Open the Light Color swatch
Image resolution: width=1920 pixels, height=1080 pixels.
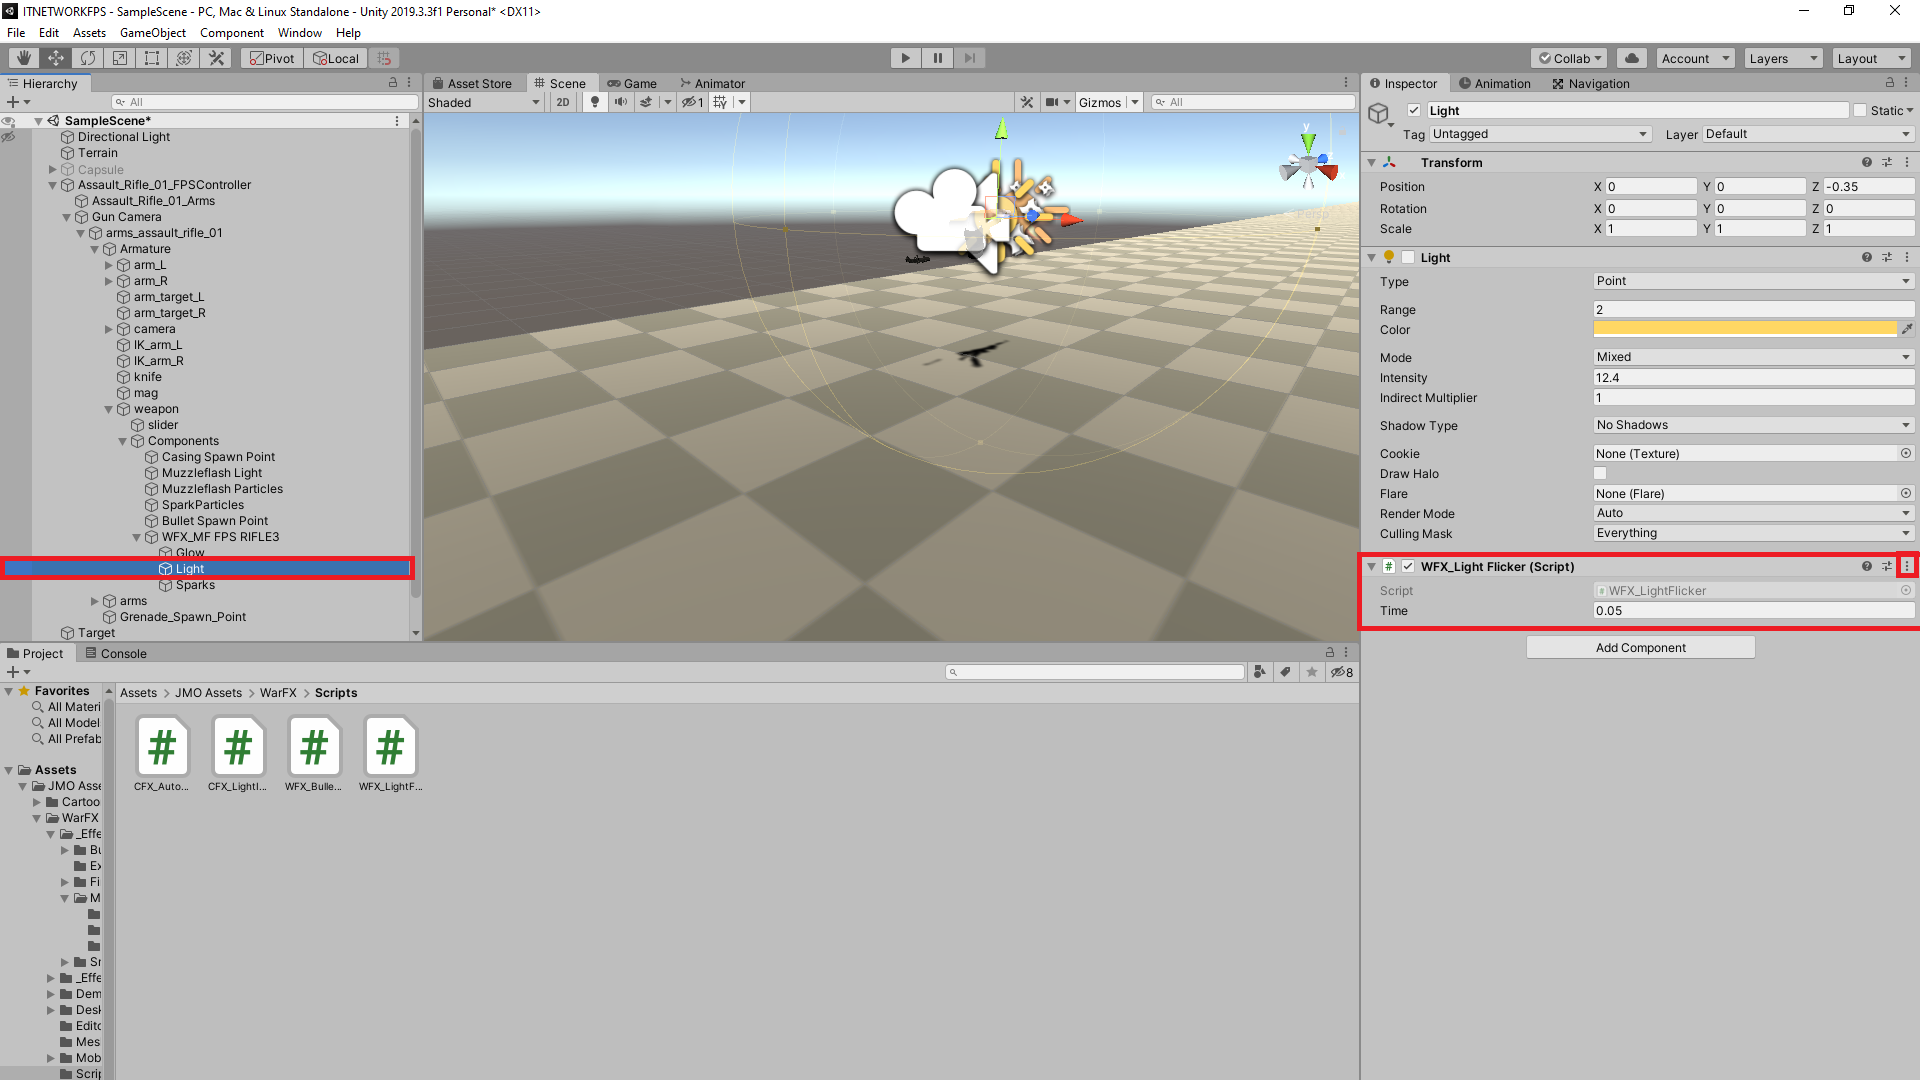point(1746,328)
